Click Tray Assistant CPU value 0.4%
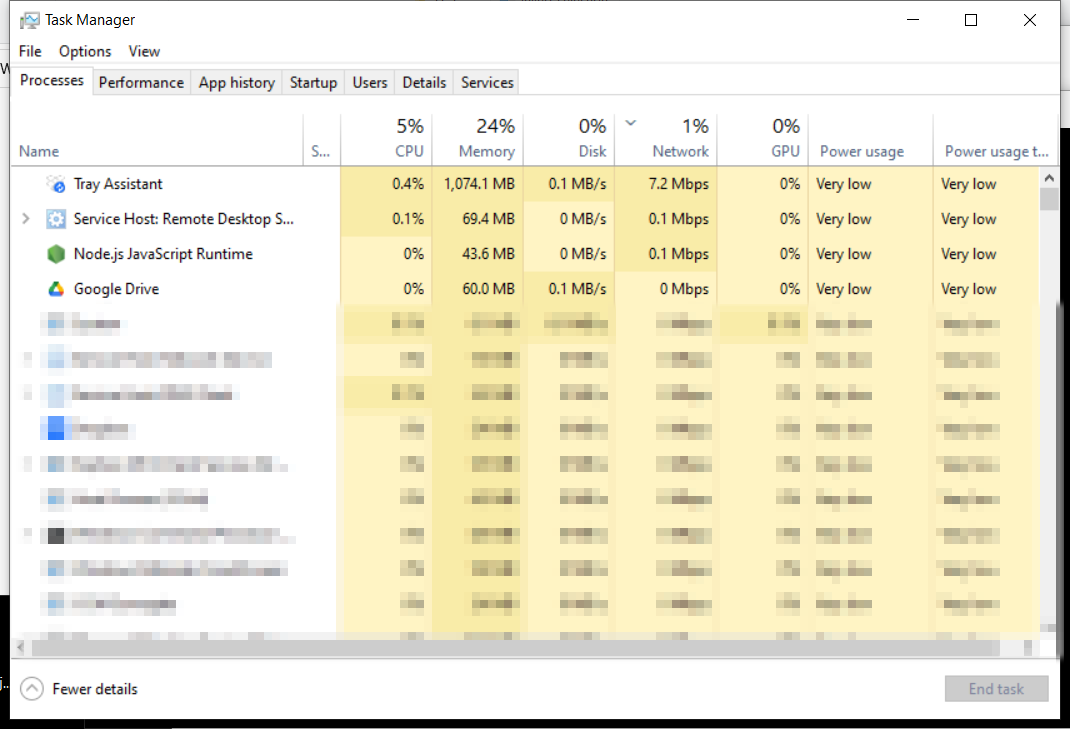The image size is (1070, 729). click(x=408, y=184)
